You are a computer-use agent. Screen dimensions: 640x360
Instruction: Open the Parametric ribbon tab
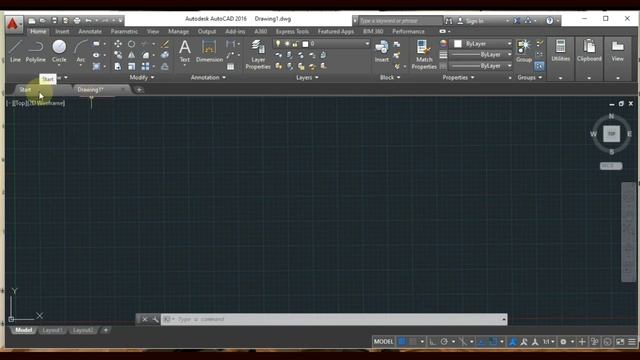click(124, 31)
